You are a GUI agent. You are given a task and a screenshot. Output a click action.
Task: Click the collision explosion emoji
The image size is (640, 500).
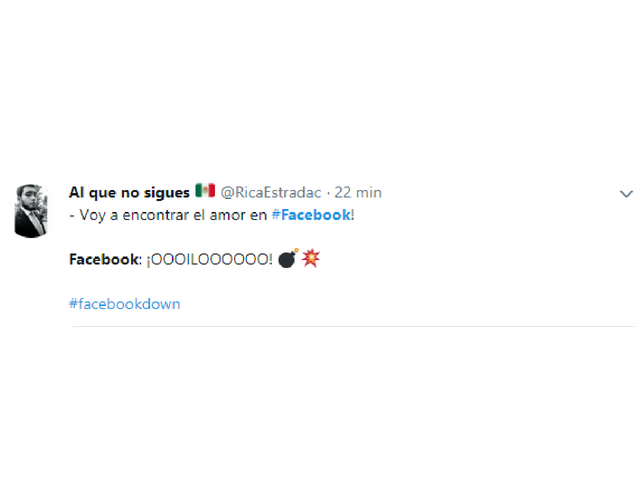[311, 258]
